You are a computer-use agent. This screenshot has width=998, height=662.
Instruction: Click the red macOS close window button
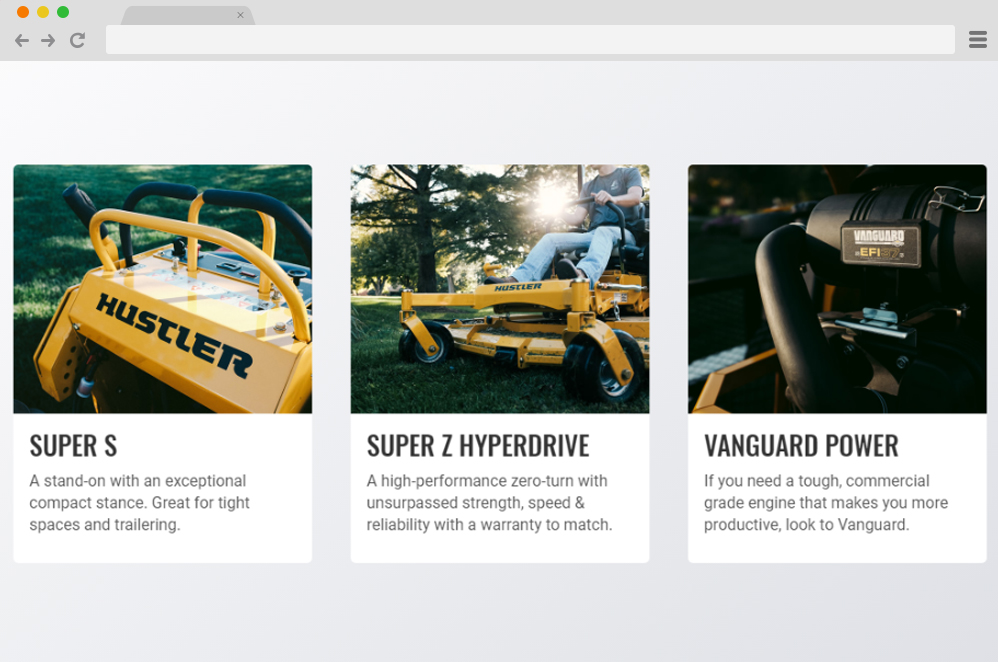[23, 12]
